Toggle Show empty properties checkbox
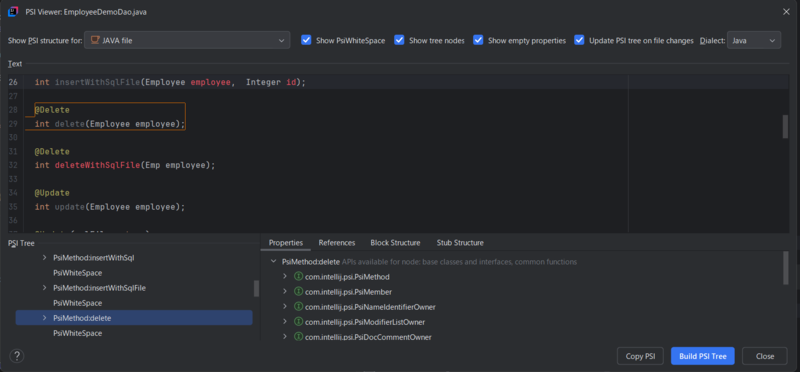The width and height of the screenshot is (800, 372). click(478, 40)
